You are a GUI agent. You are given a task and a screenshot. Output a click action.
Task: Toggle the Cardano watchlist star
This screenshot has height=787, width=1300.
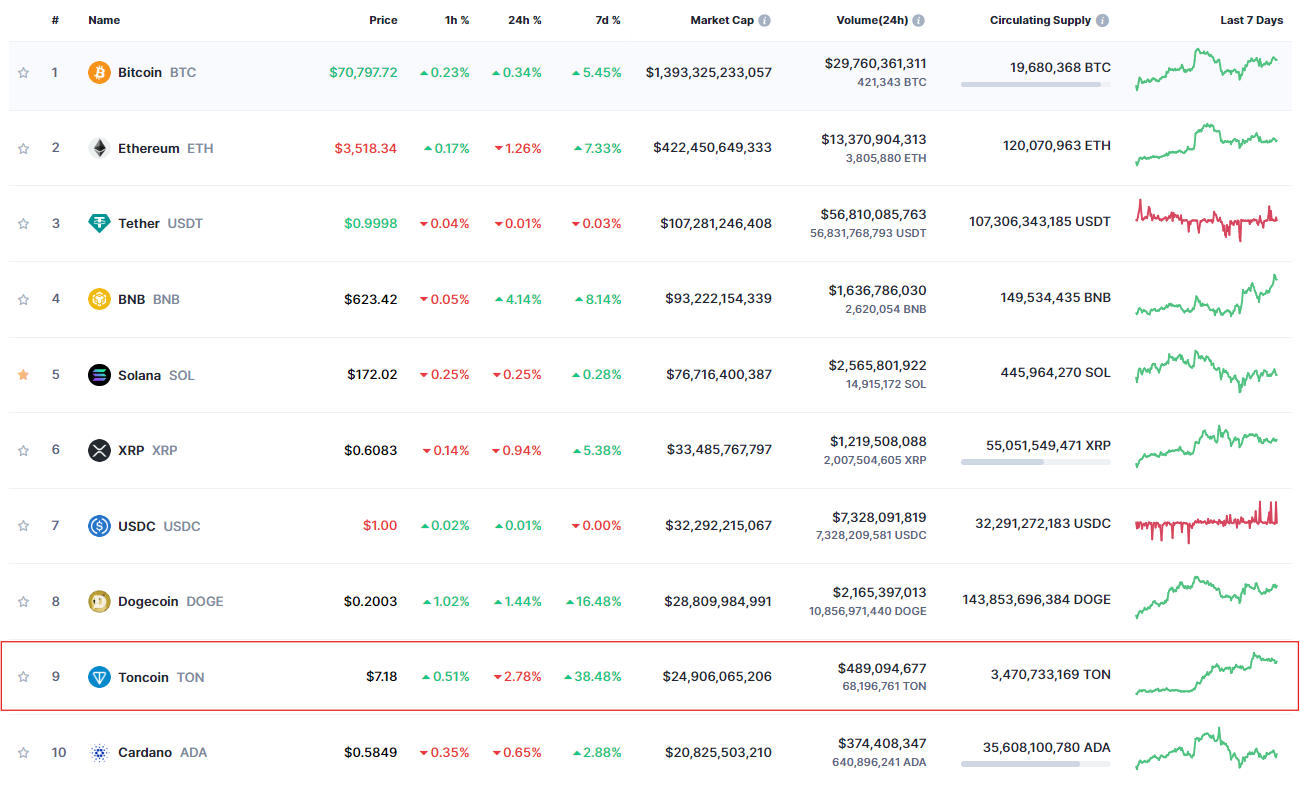pos(23,752)
